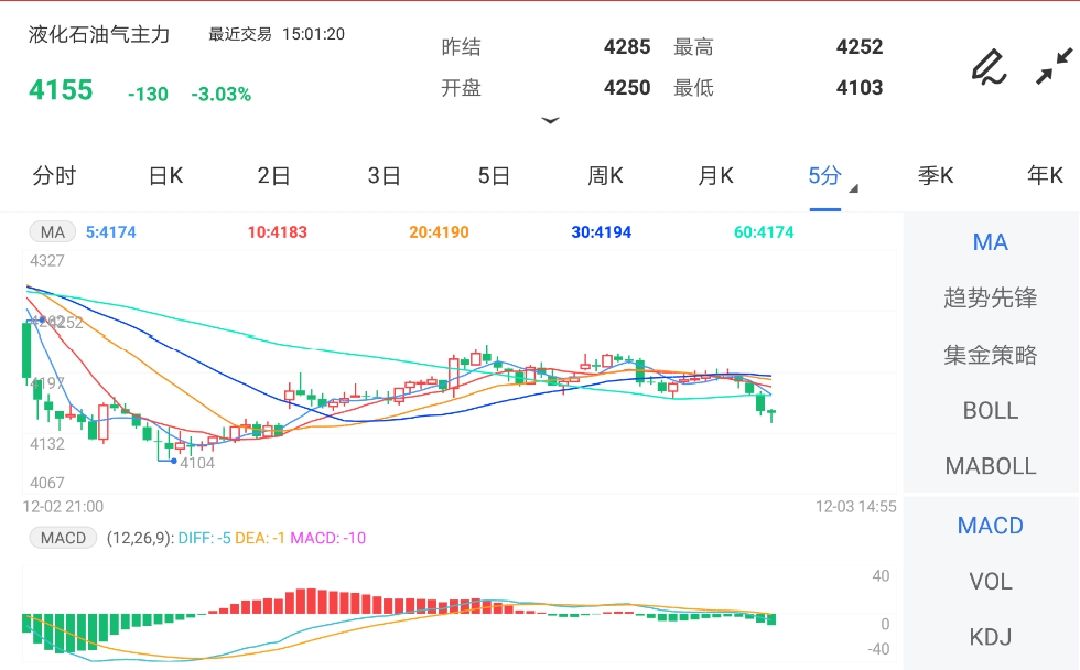Click the 12-02 21:00 start time label

click(63, 507)
